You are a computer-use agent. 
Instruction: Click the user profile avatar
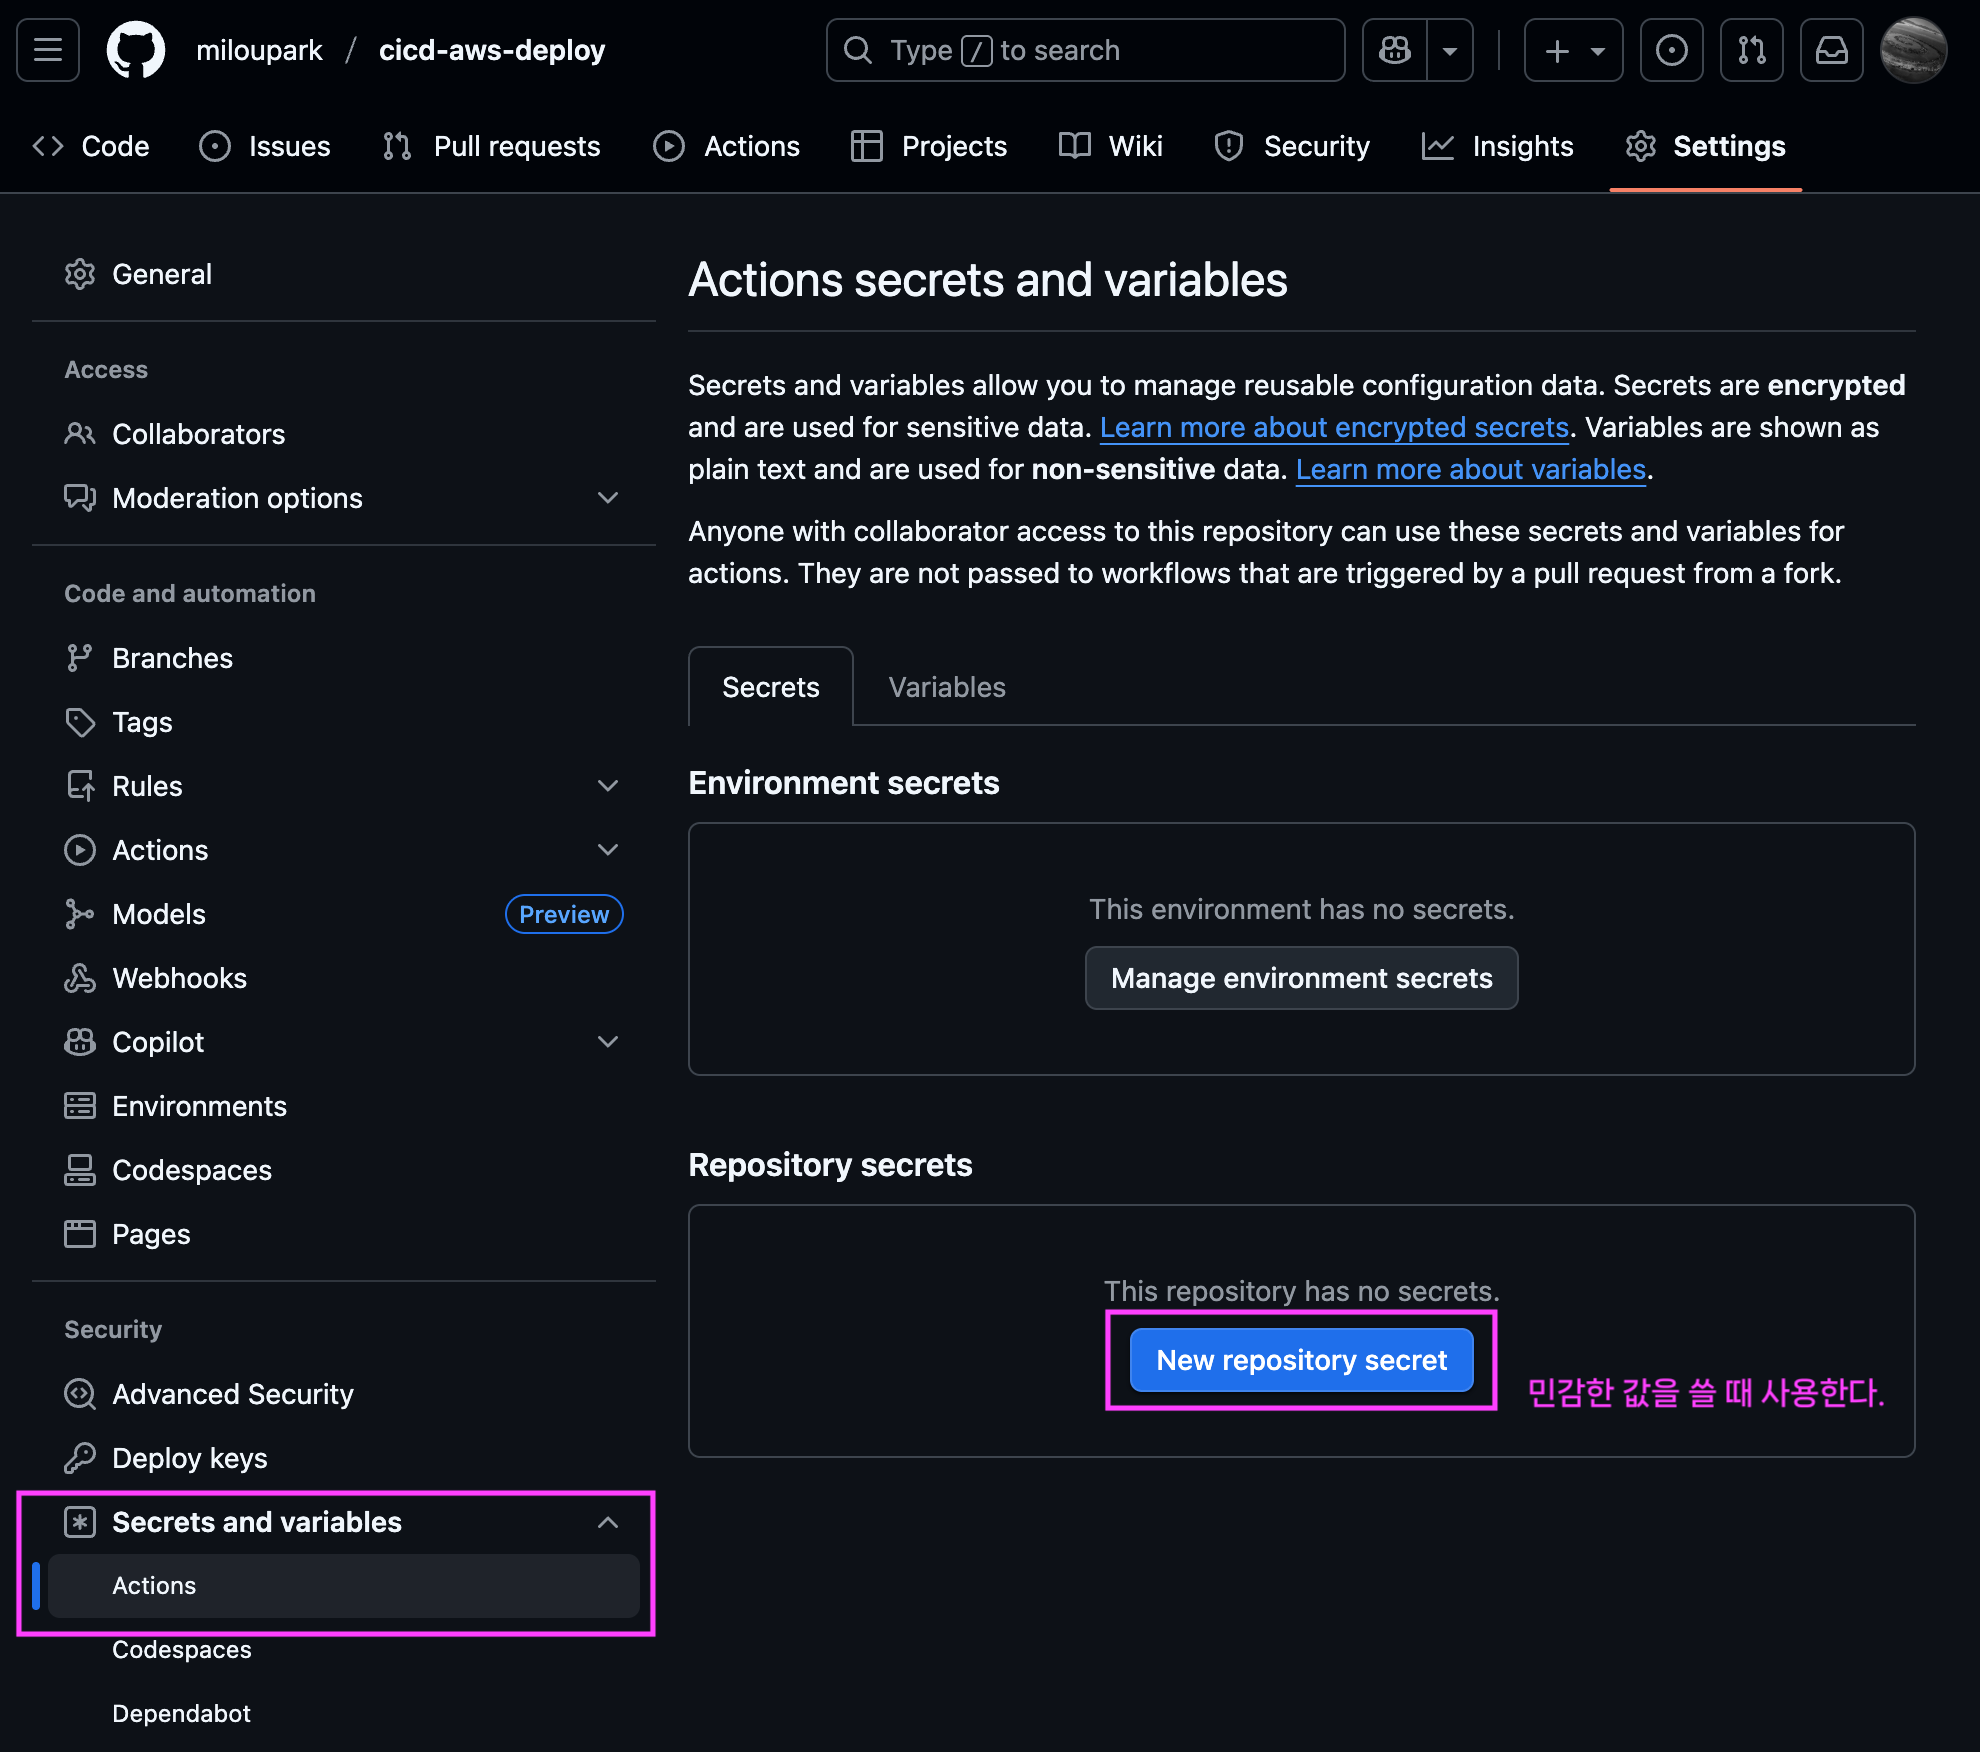(x=1913, y=50)
